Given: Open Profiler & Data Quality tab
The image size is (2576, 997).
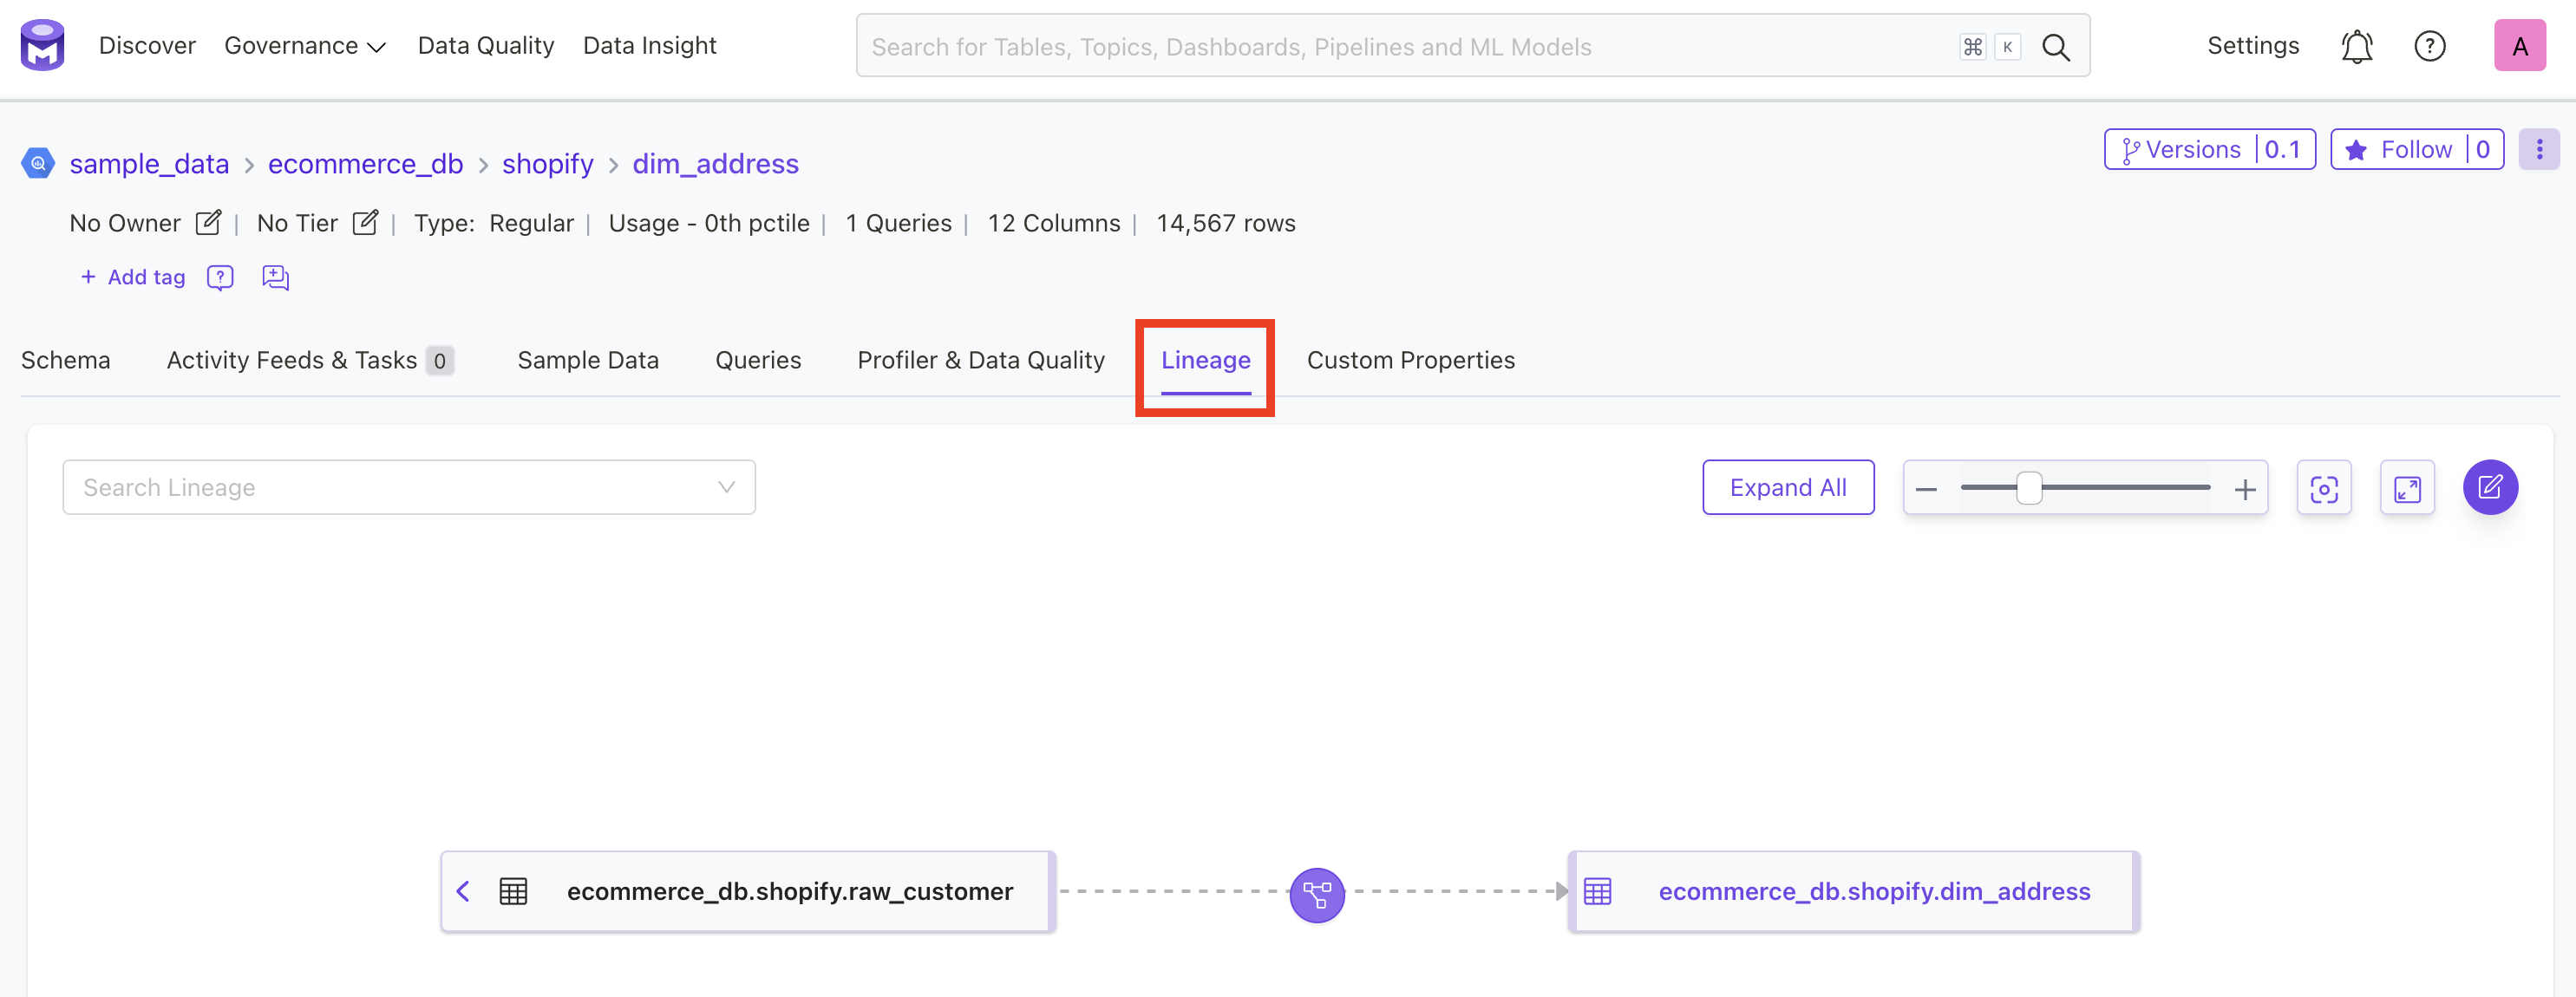Looking at the screenshot, I should click(x=981, y=360).
